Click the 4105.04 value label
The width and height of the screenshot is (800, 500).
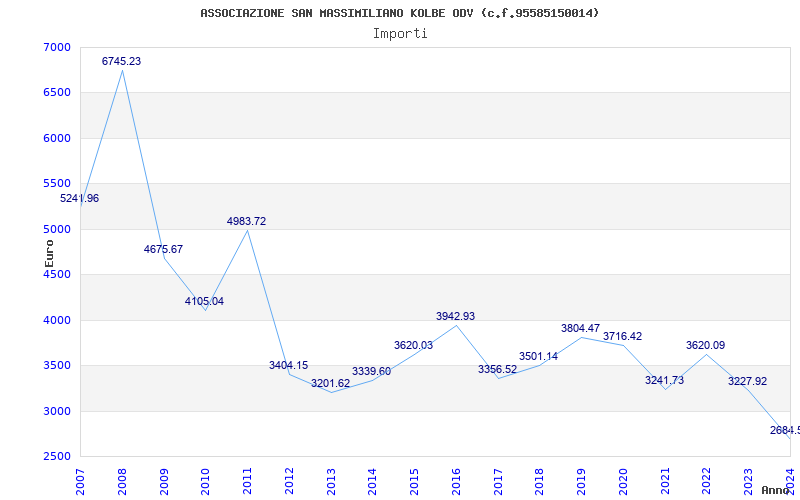point(205,302)
